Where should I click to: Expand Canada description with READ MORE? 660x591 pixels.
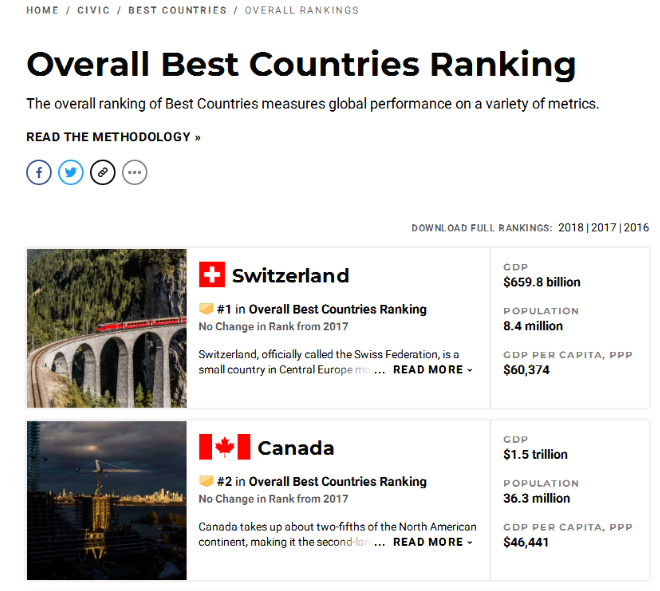coord(433,542)
